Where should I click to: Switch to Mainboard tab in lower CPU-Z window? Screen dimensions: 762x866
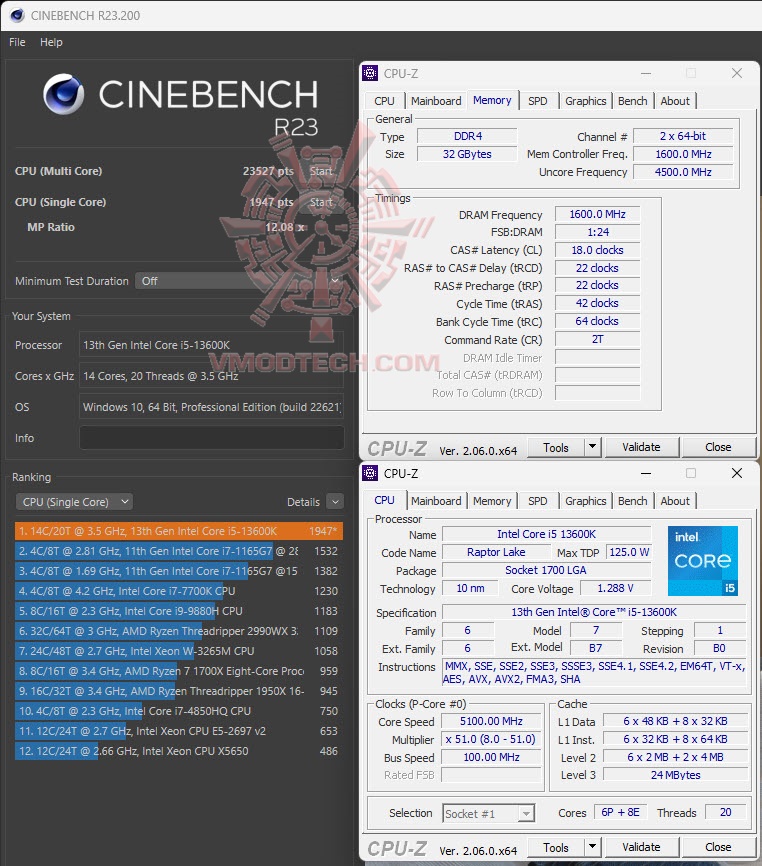(x=436, y=501)
